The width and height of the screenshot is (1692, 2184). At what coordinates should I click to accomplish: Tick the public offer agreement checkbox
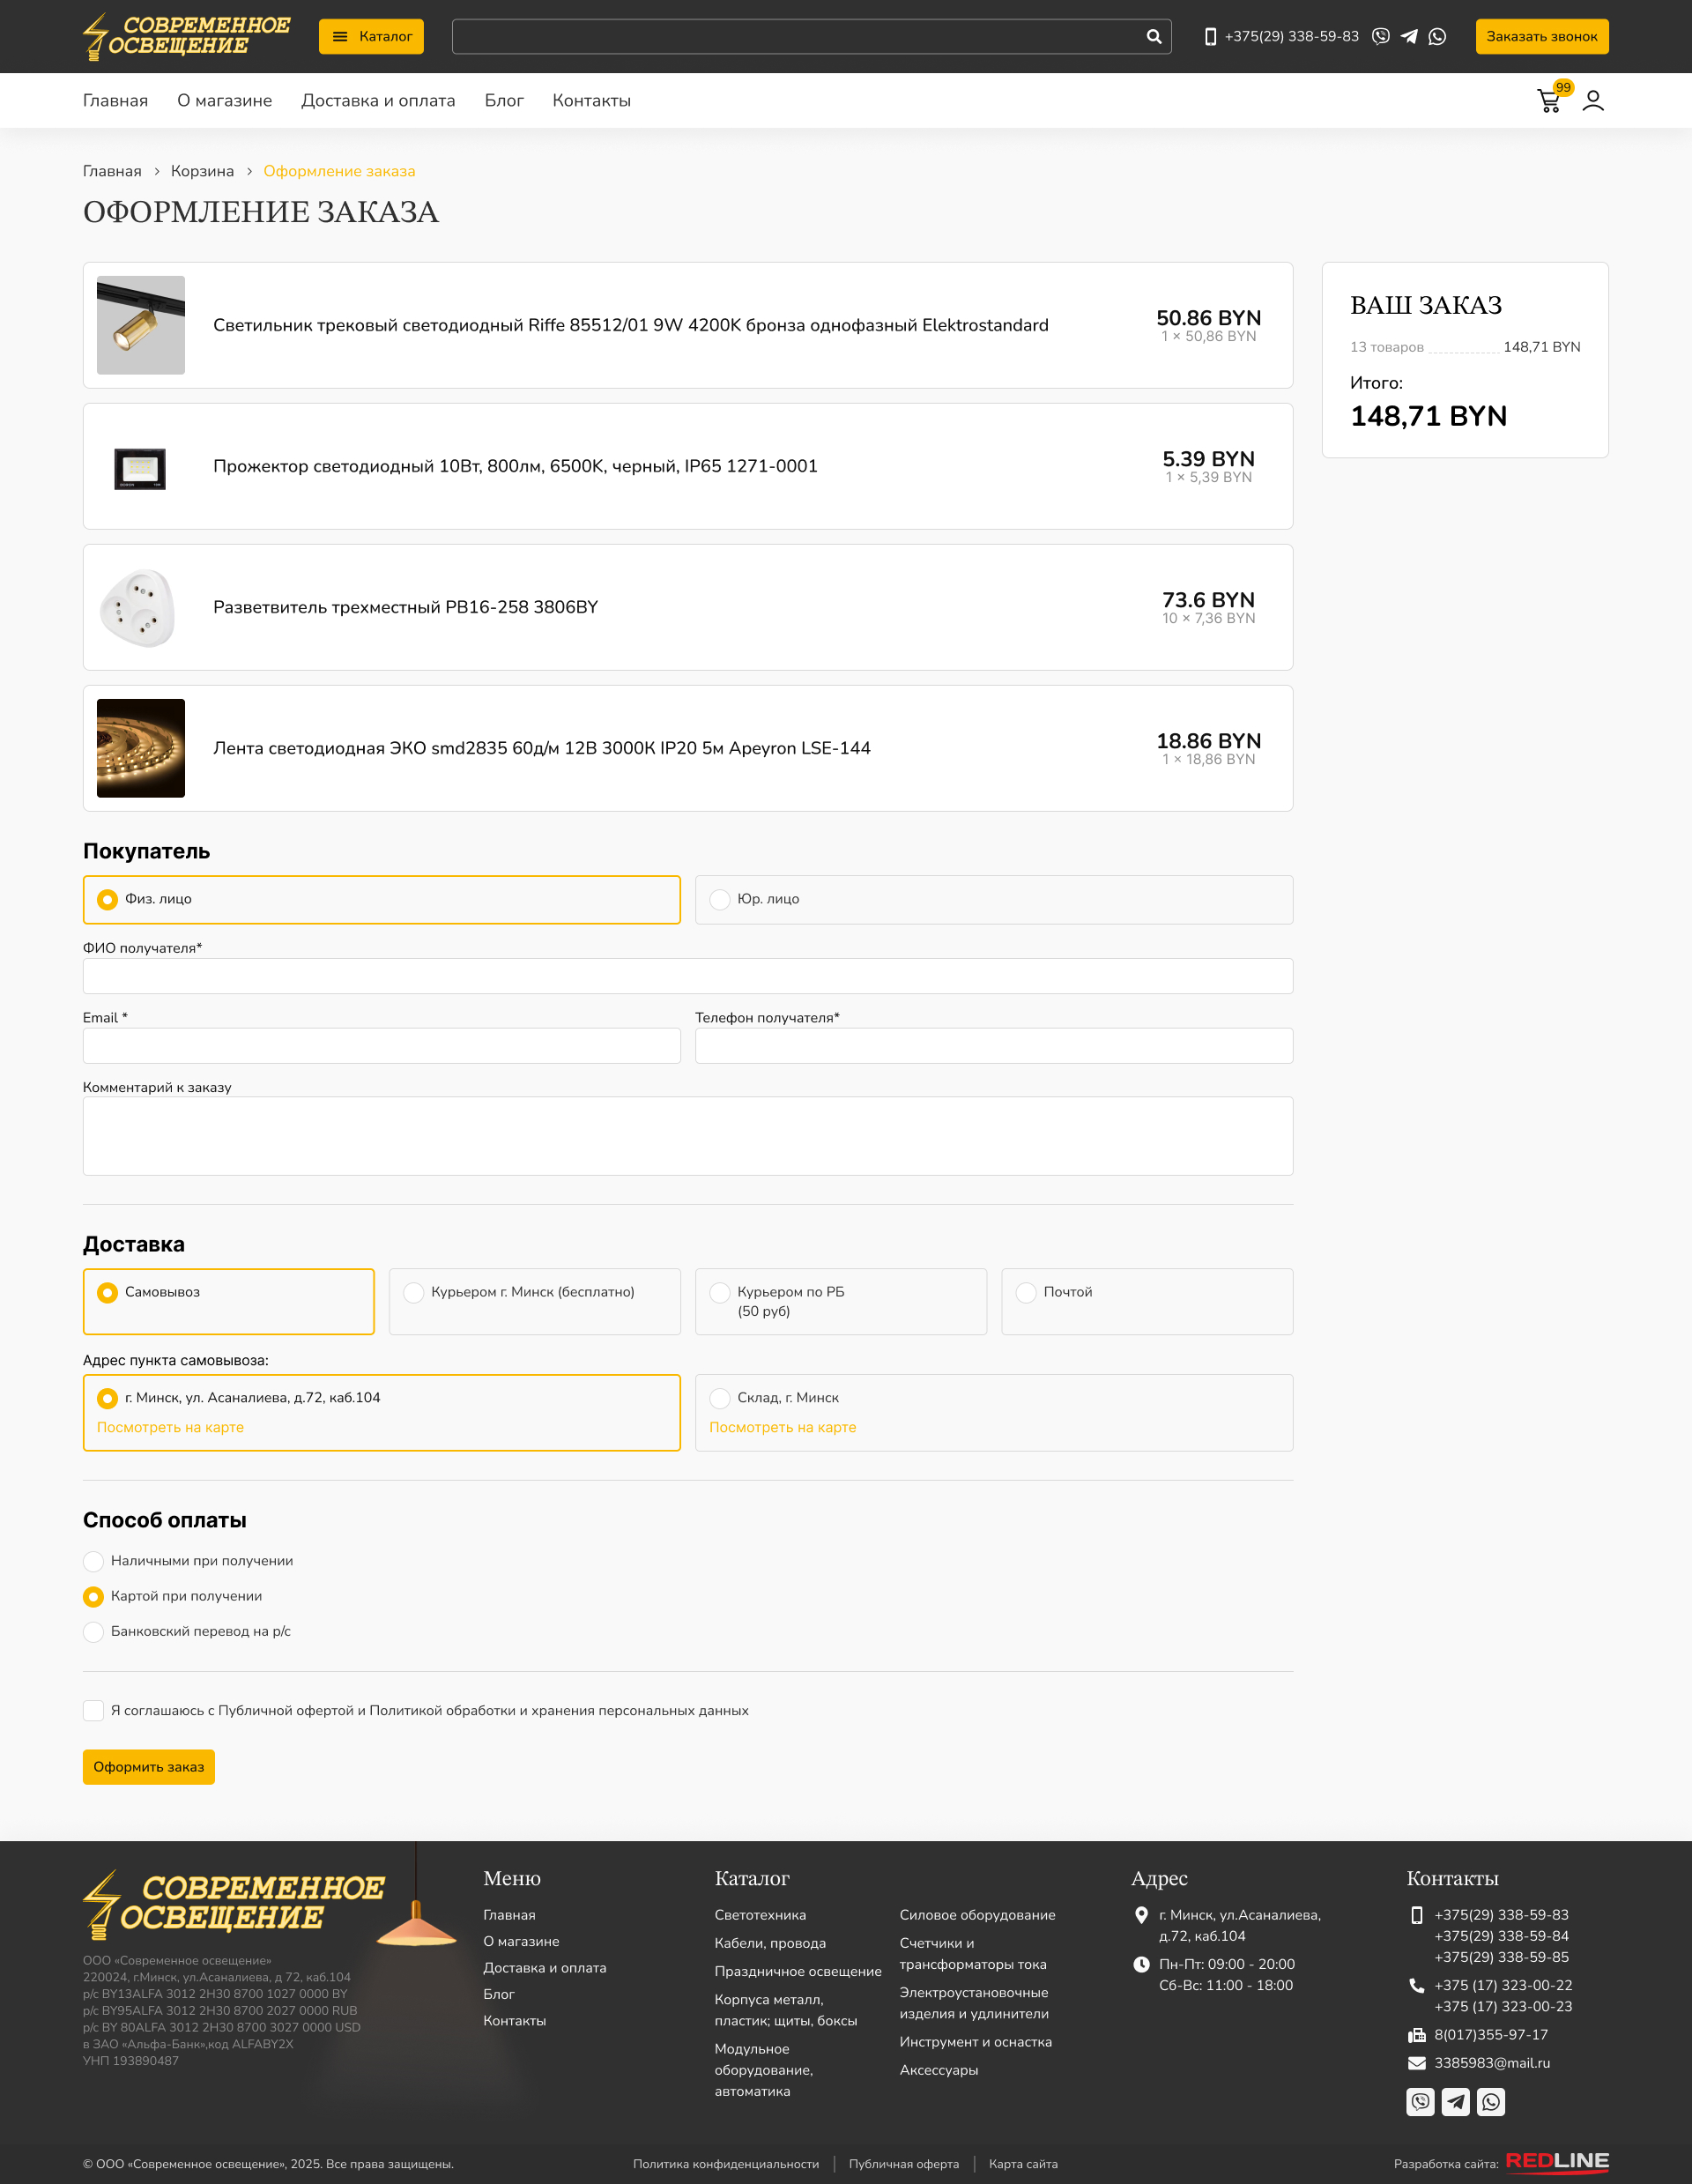(94, 1710)
